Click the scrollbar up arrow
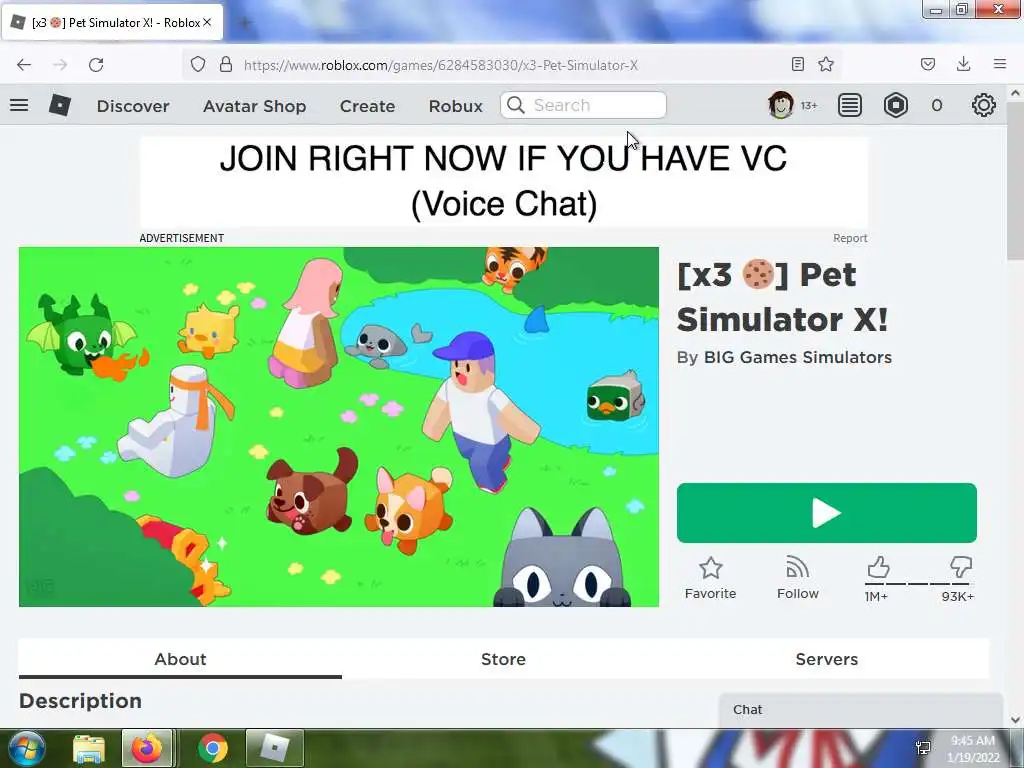This screenshot has width=1024, height=768. pyautogui.click(x=1015, y=93)
